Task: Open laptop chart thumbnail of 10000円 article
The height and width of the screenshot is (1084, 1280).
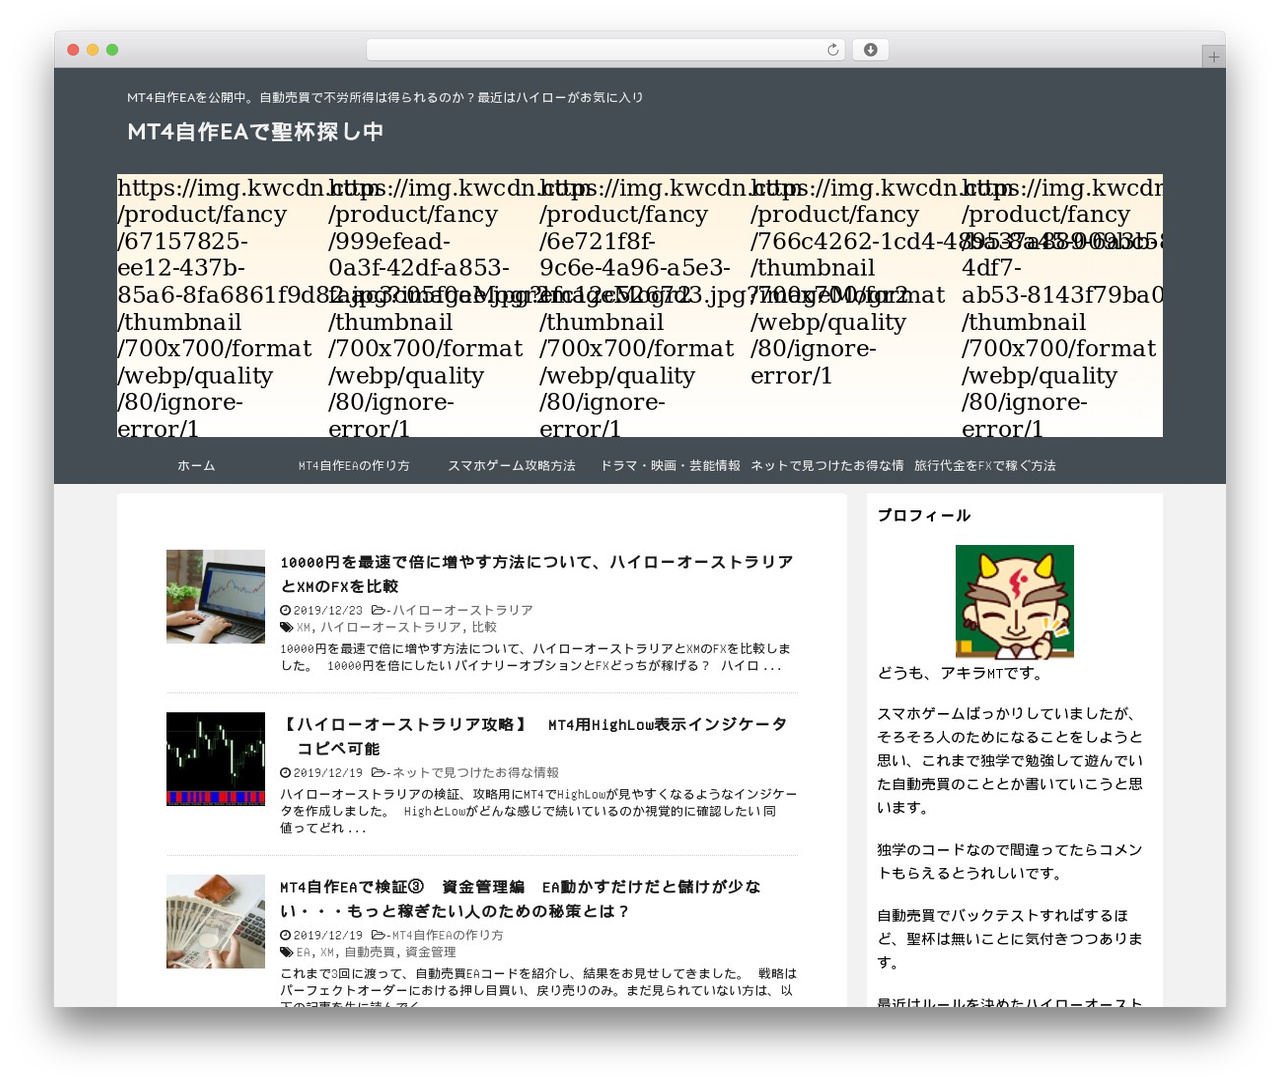Action: [216, 596]
